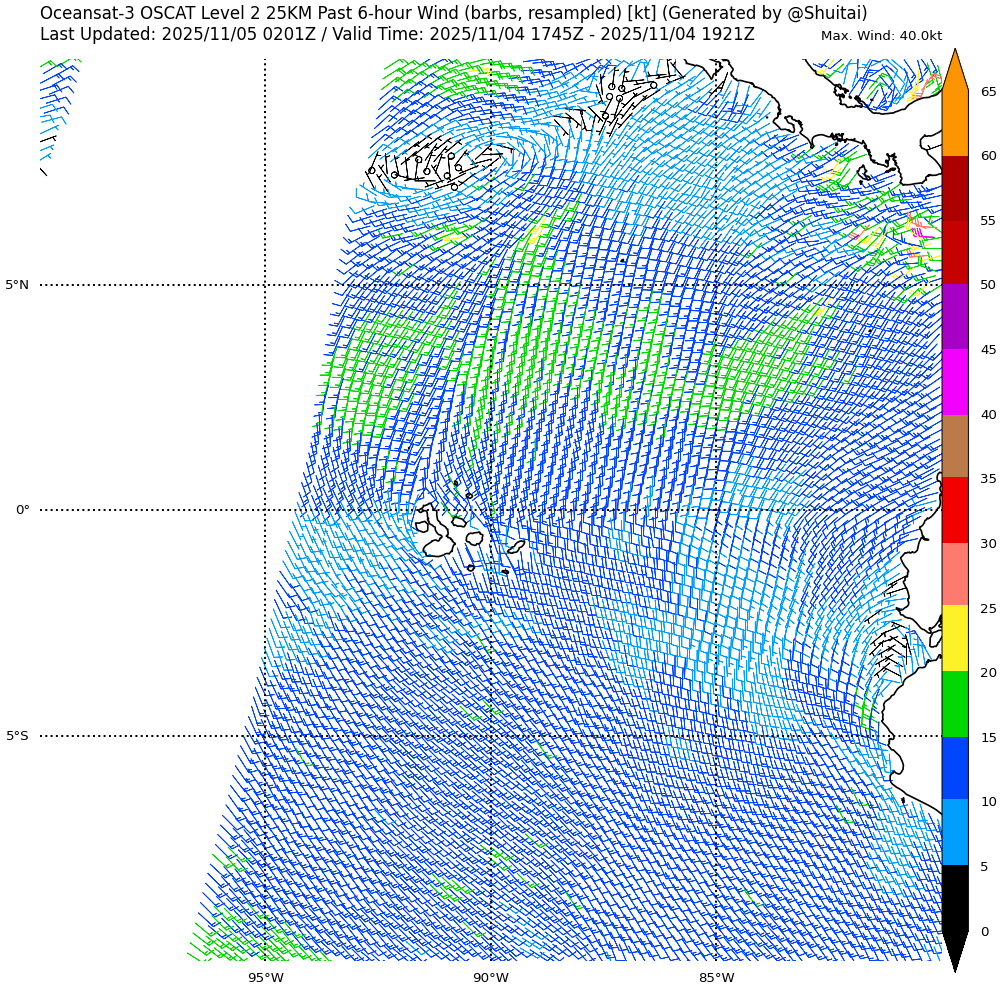
Task: Click the Max. Wind 40.0kt text
Action: [881, 36]
